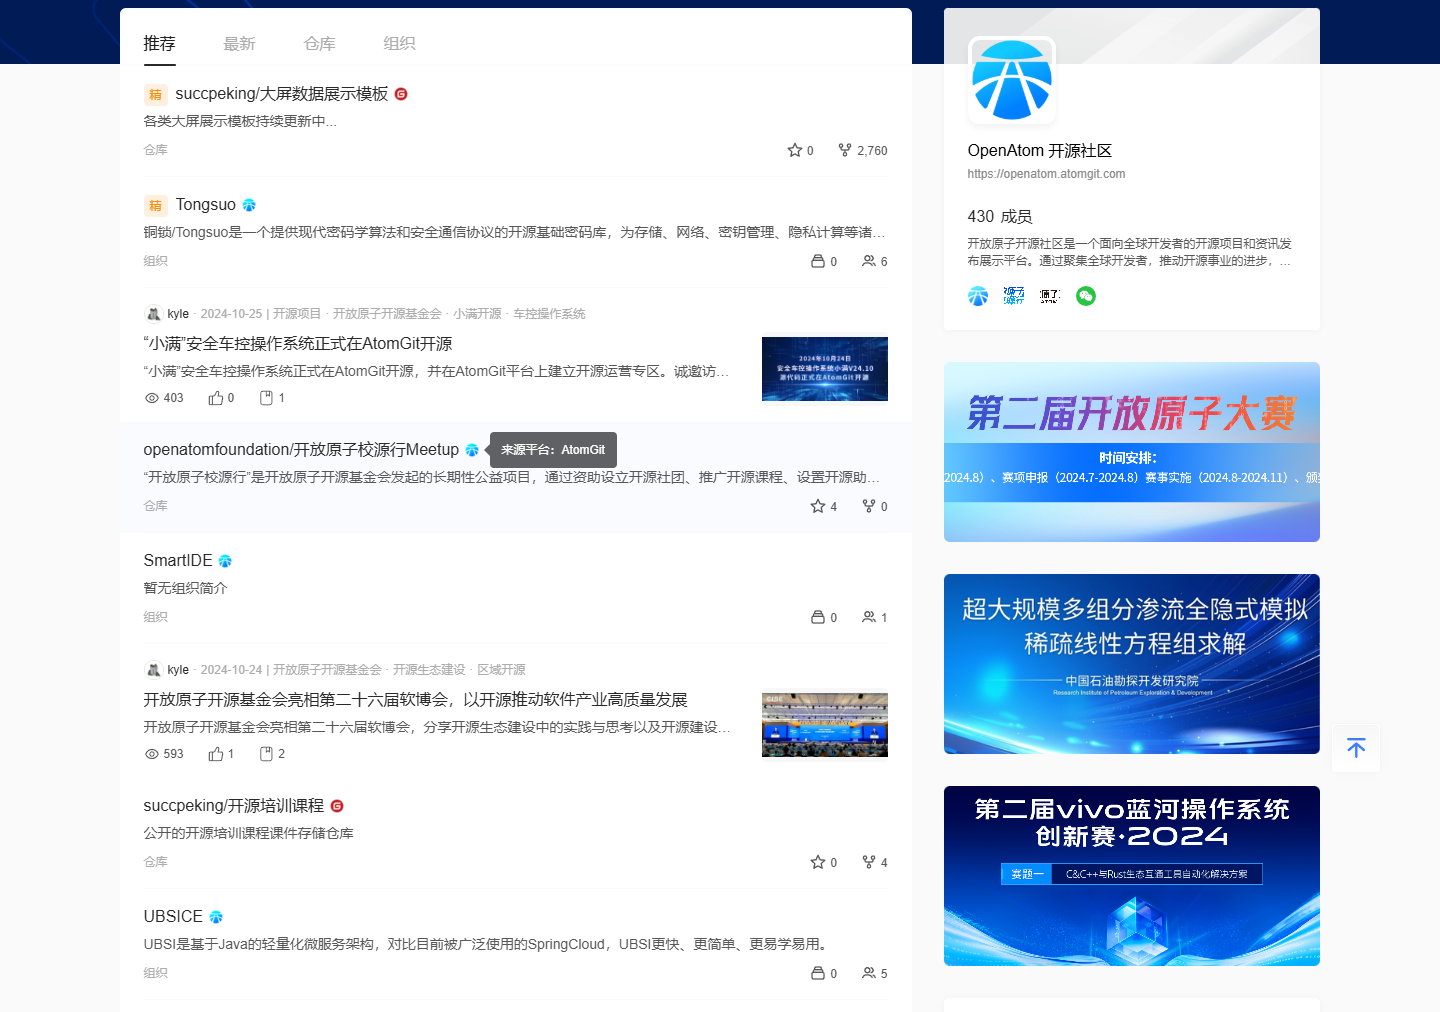The image size is (1440, 1012).
Task: Click kyle's avatar on the 2024-10-24 post
Action: pos(153,670)
